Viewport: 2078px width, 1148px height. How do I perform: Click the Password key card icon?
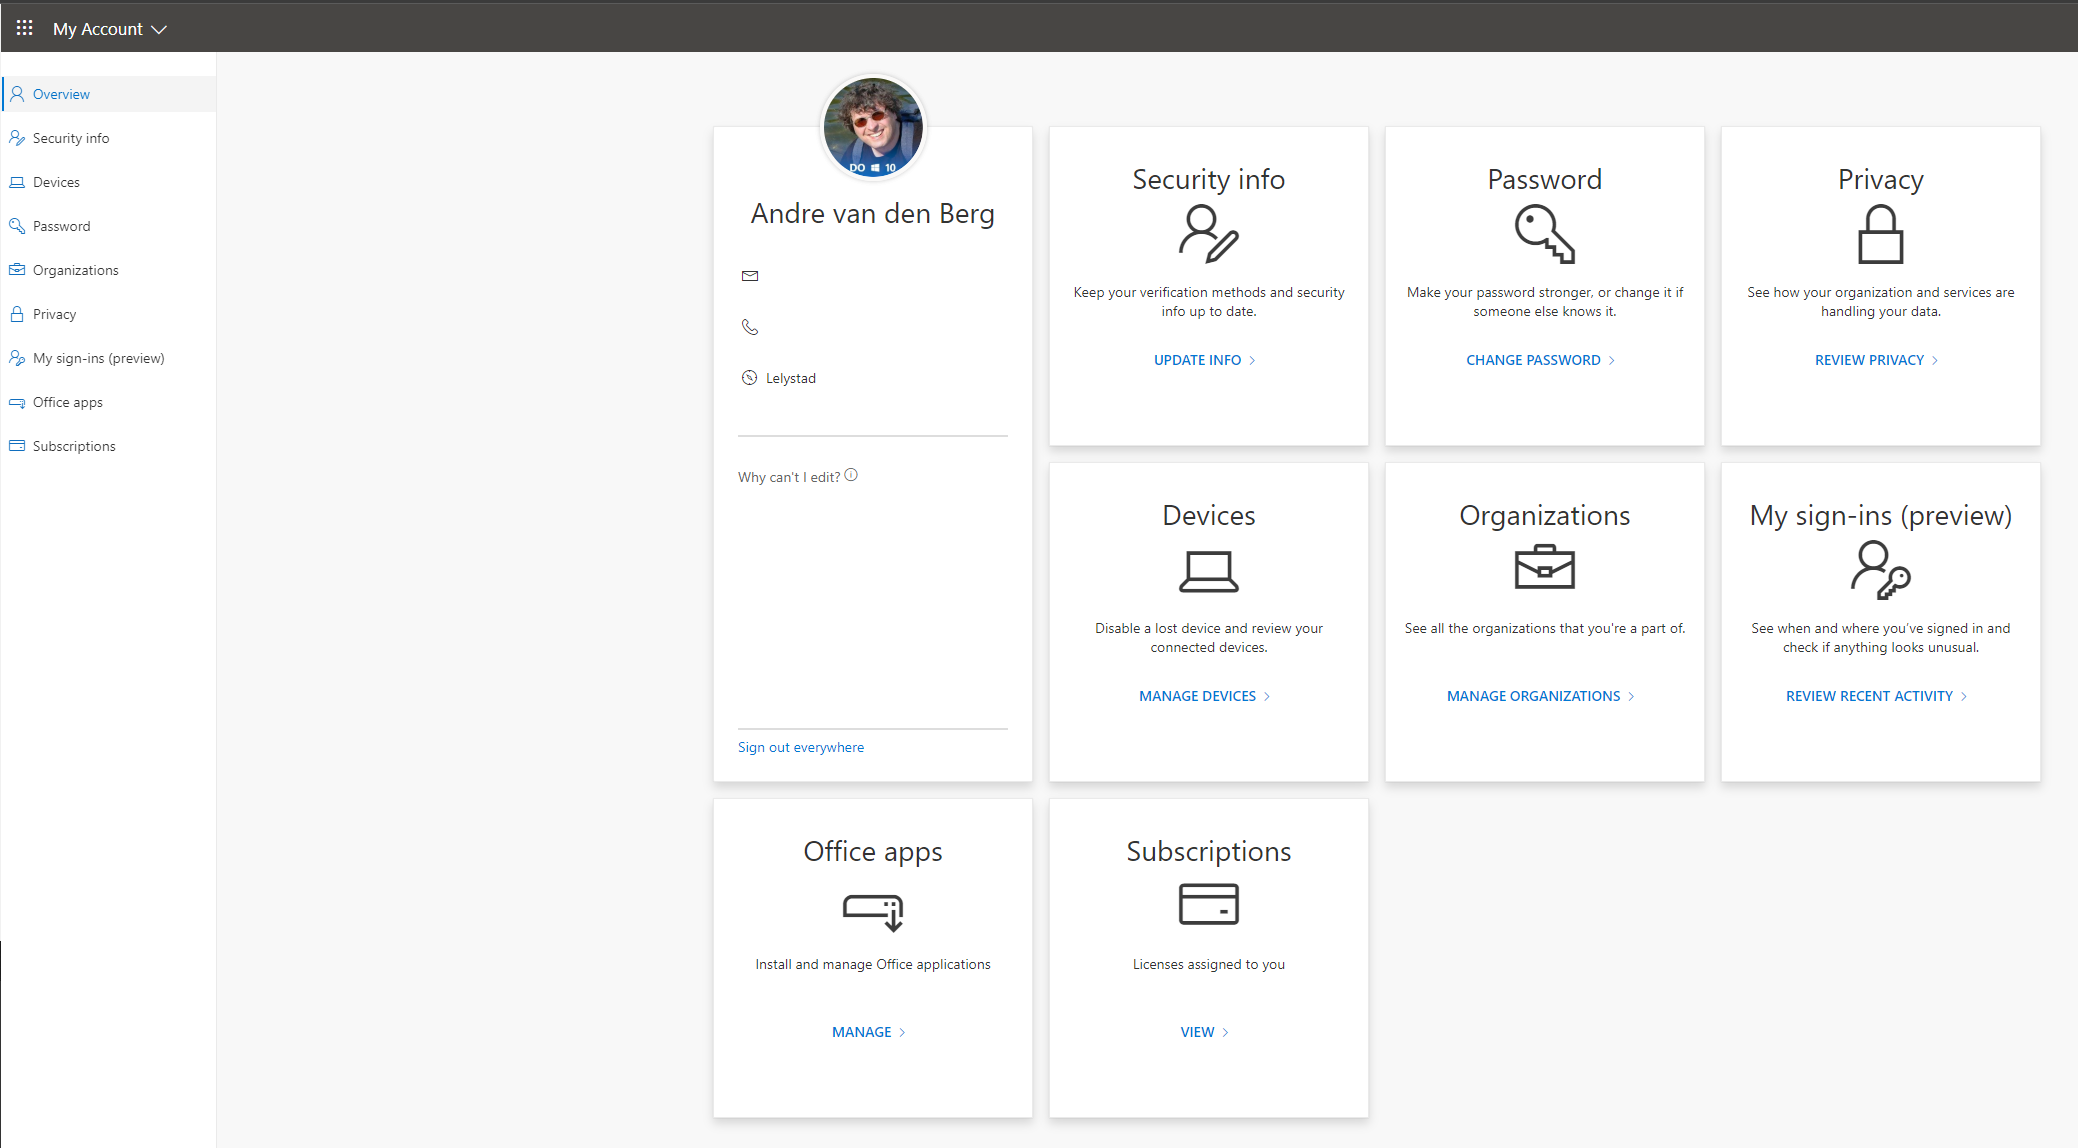click(1544, 234)
